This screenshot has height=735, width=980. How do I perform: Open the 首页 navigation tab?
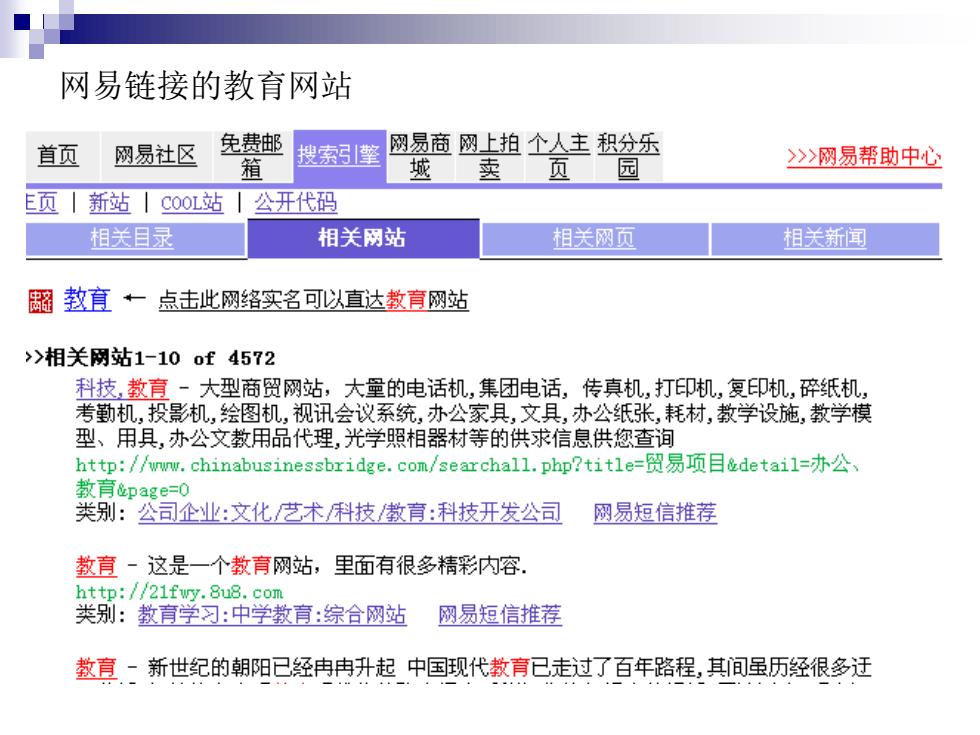click(58, 156)
